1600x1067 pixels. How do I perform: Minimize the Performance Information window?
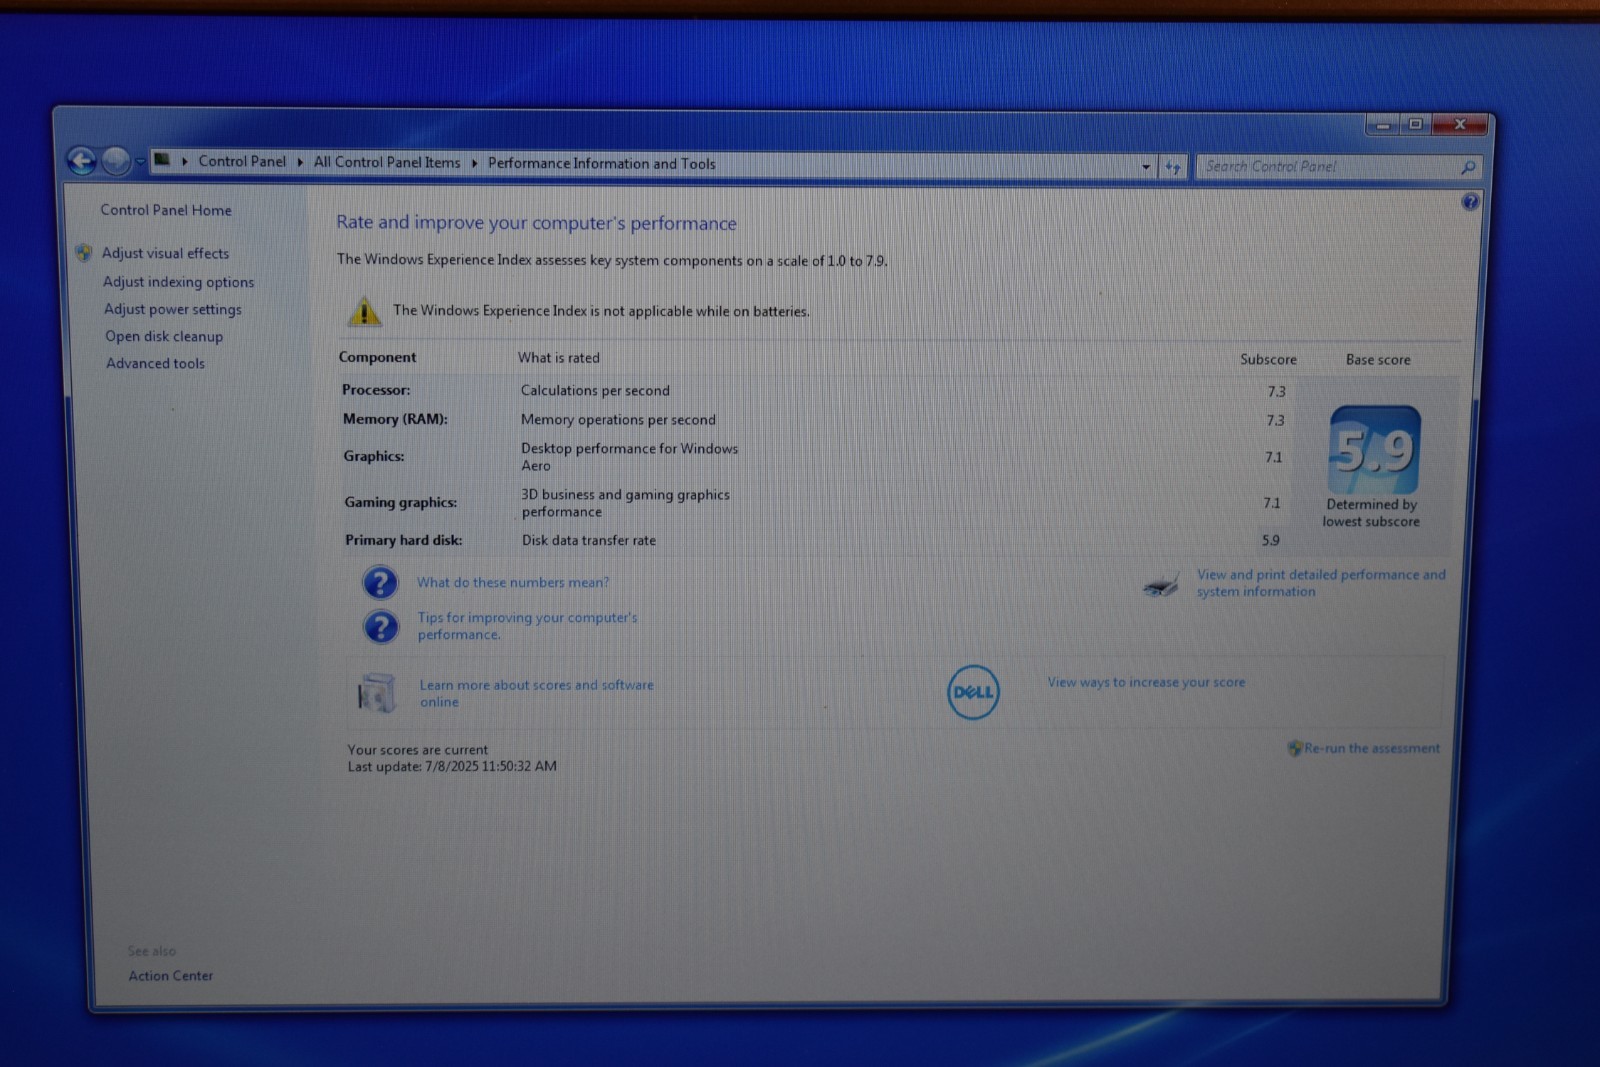(x=1384, y=125)
